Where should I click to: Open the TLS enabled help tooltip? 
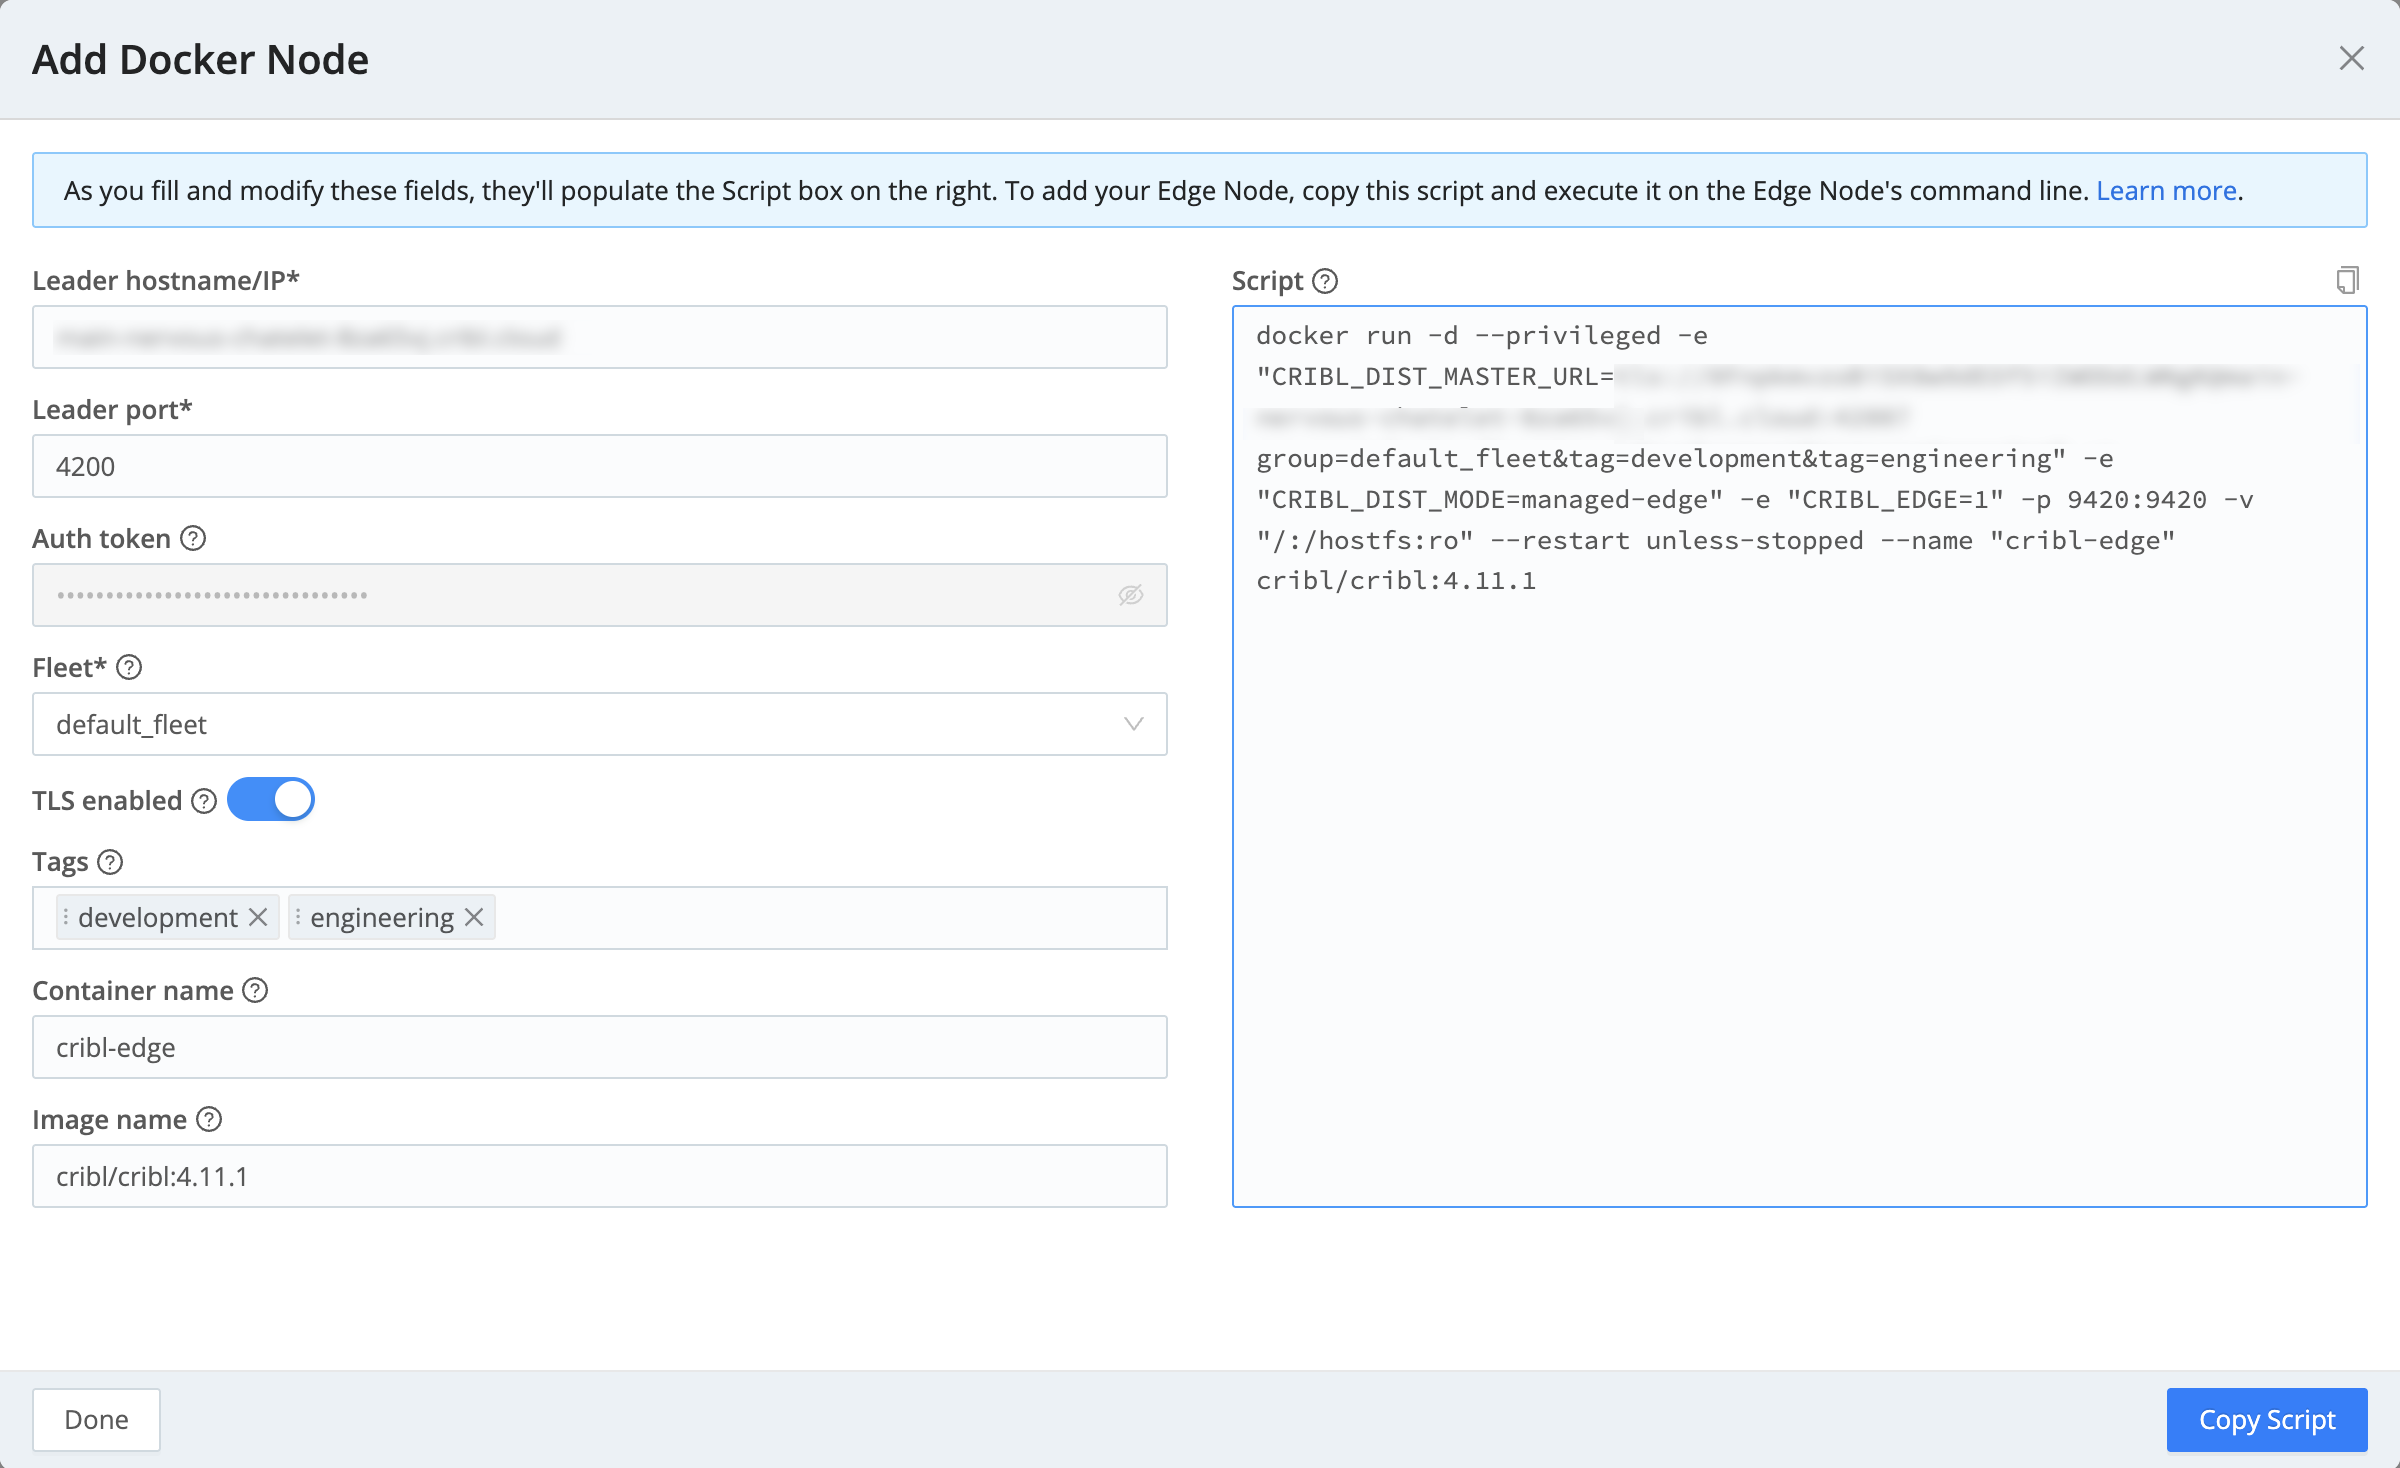203,800
